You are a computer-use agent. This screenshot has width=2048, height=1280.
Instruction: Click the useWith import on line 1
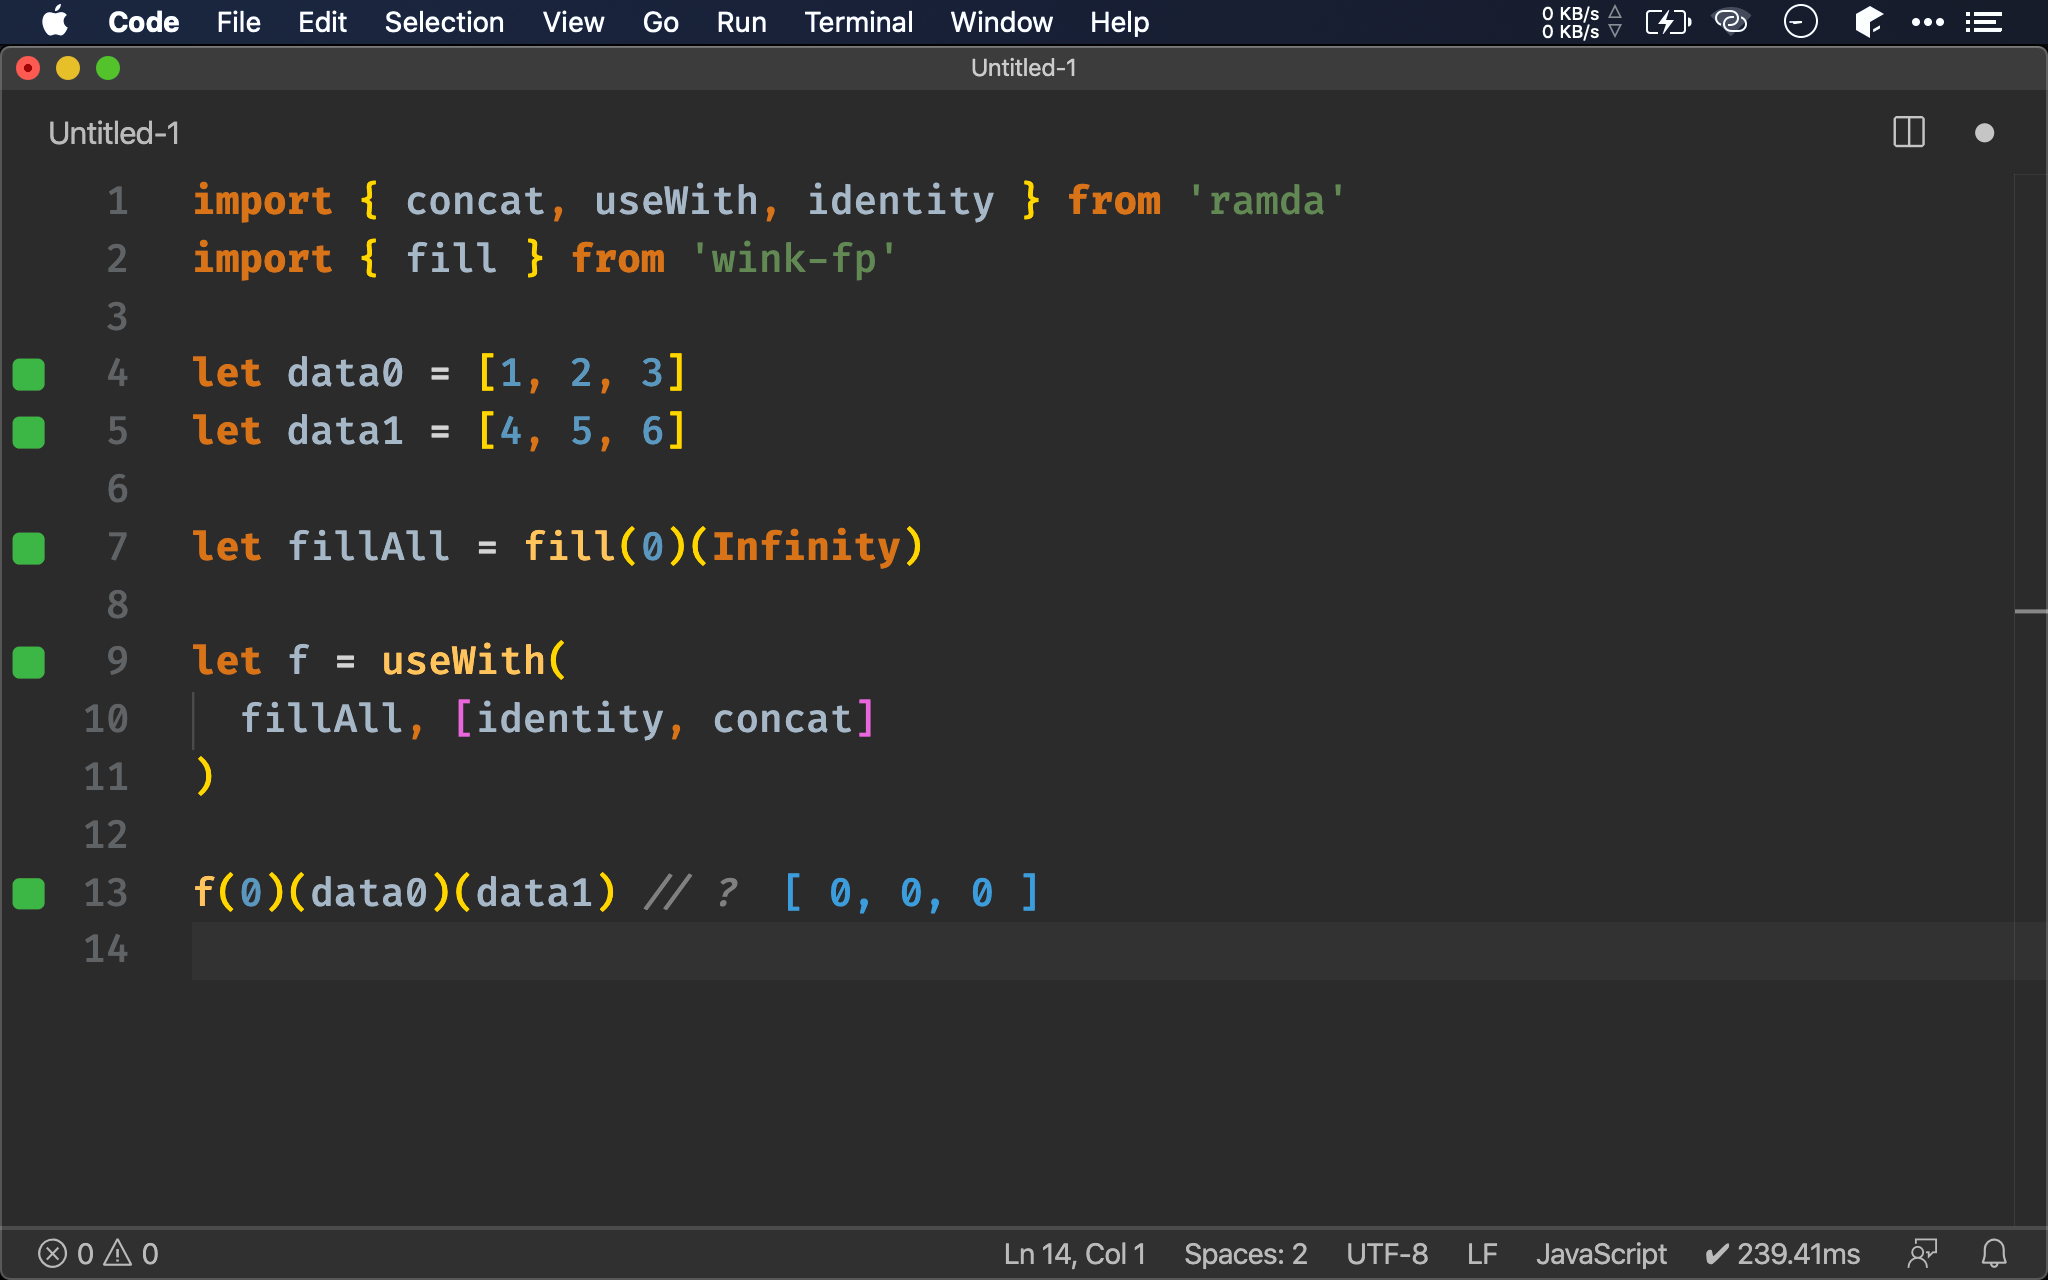[677, 201]
